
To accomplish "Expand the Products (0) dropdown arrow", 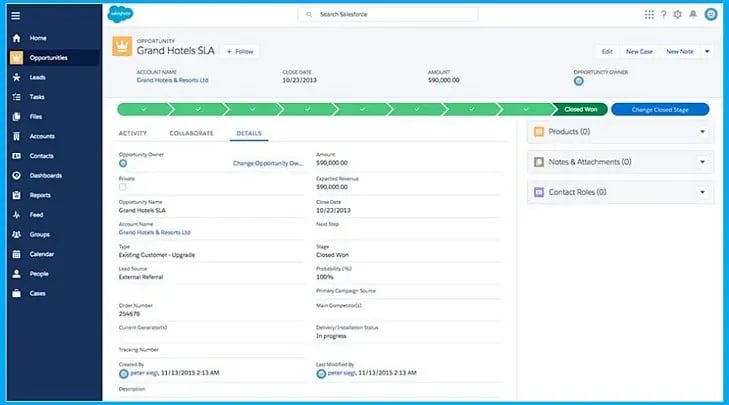I will pyautogui.click(x=702, y=132).
